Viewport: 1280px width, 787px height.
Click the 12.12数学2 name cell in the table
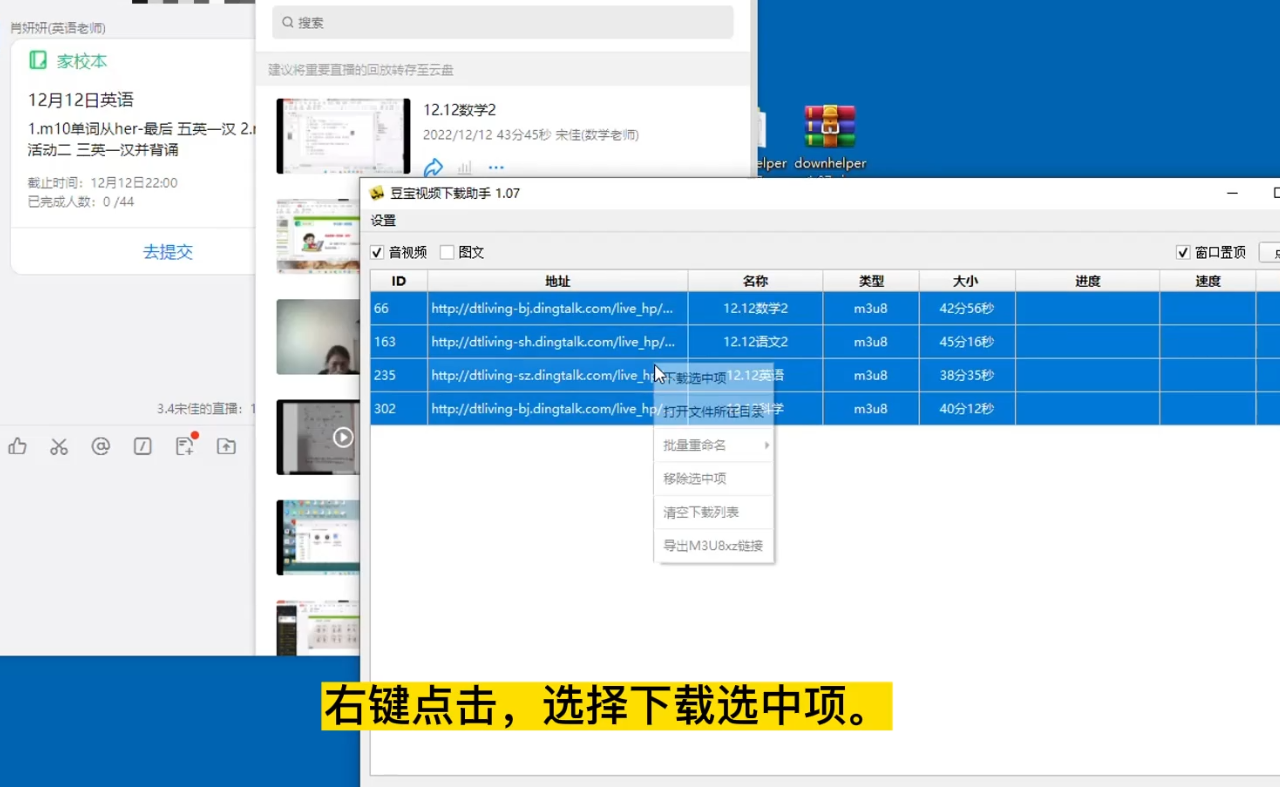pos(756,308)
